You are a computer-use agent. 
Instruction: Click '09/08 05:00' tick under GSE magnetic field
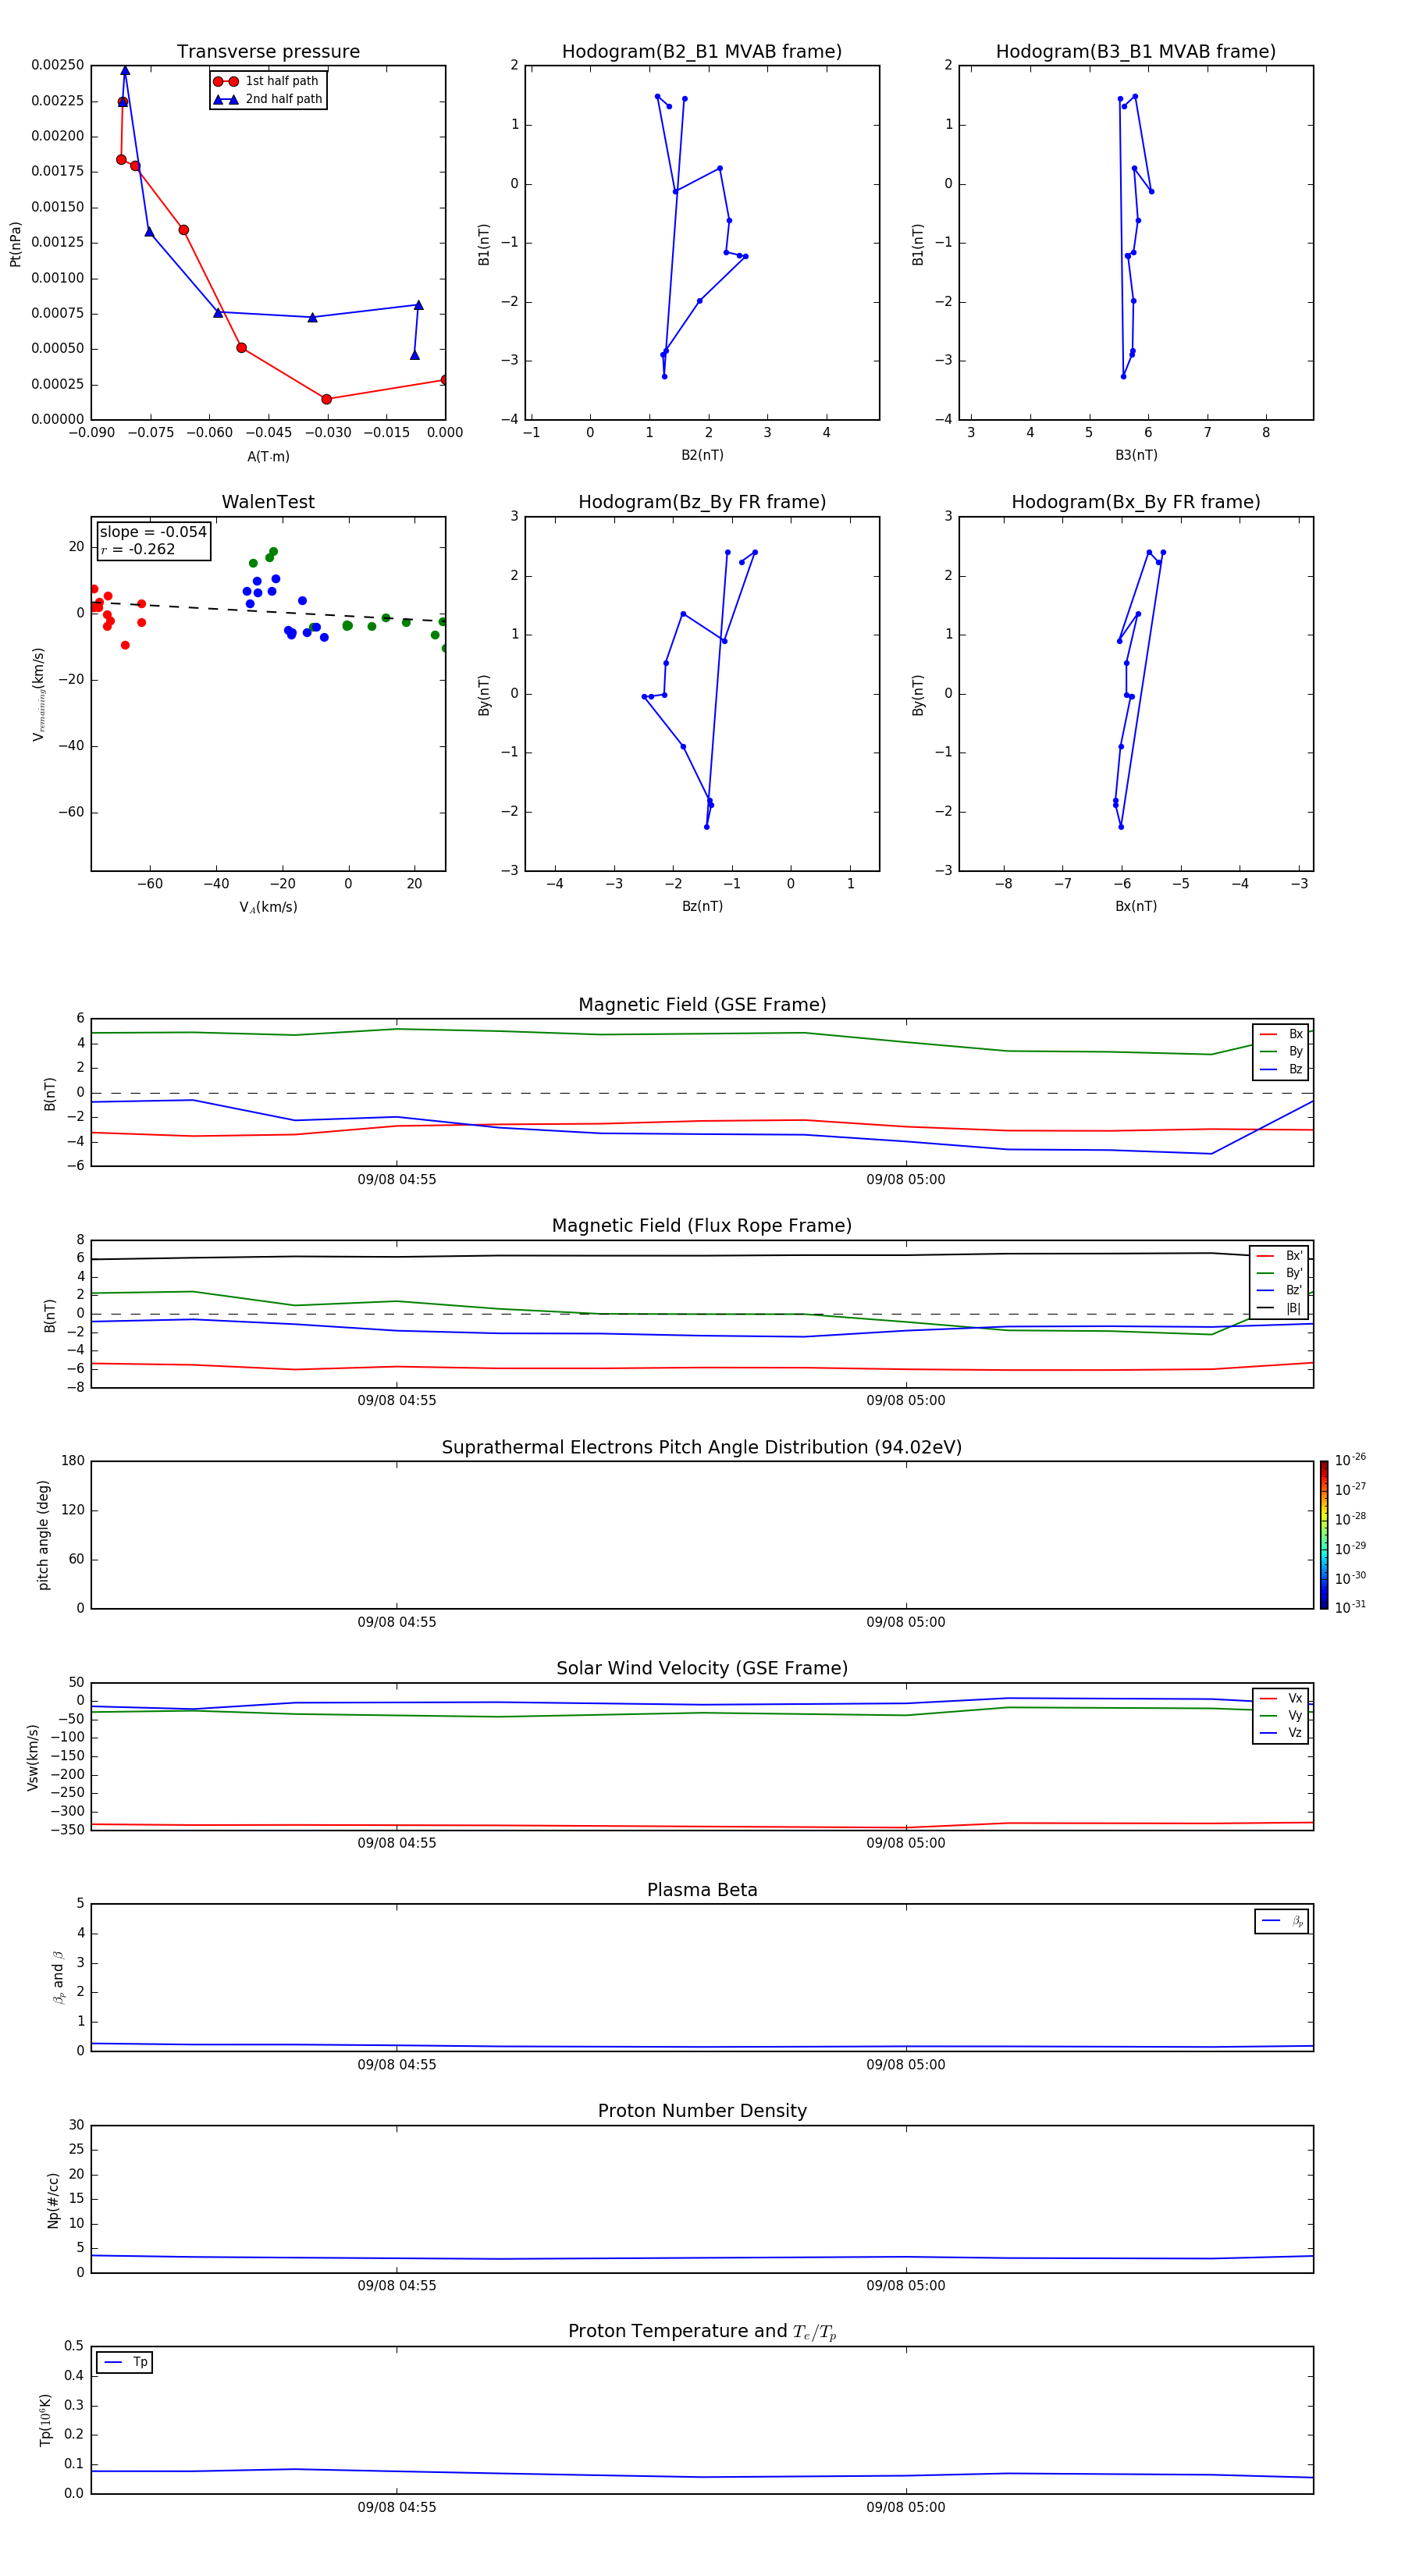[906, 1179]
